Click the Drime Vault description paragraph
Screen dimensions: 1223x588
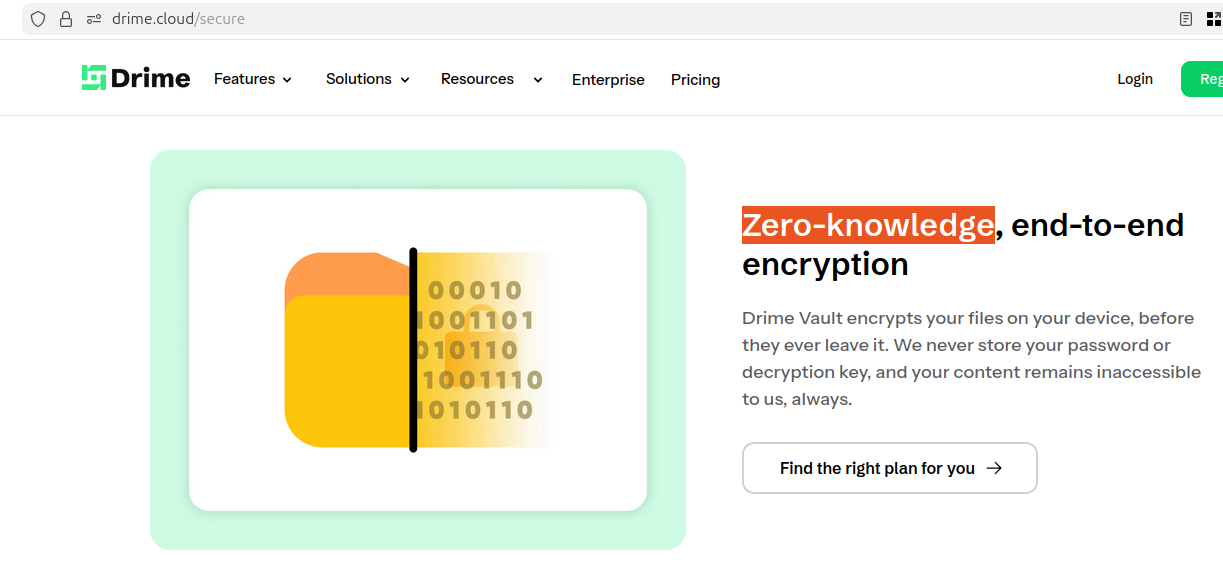point(970,358)
